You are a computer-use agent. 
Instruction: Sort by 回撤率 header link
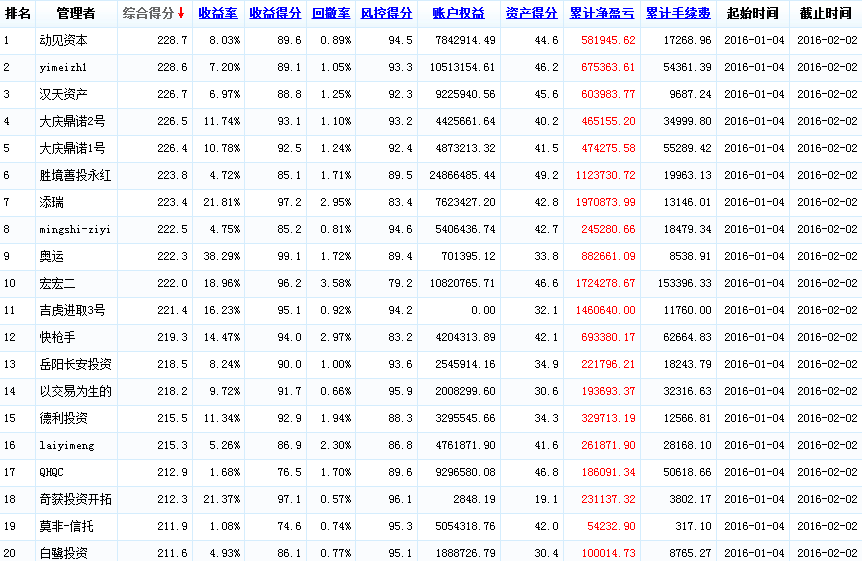[331, 13]
